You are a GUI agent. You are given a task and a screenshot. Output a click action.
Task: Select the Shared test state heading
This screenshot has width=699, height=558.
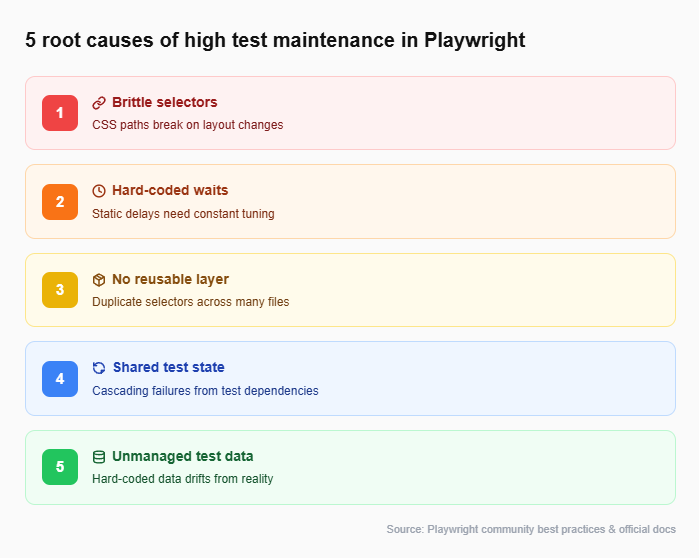[x=169, y=367]
